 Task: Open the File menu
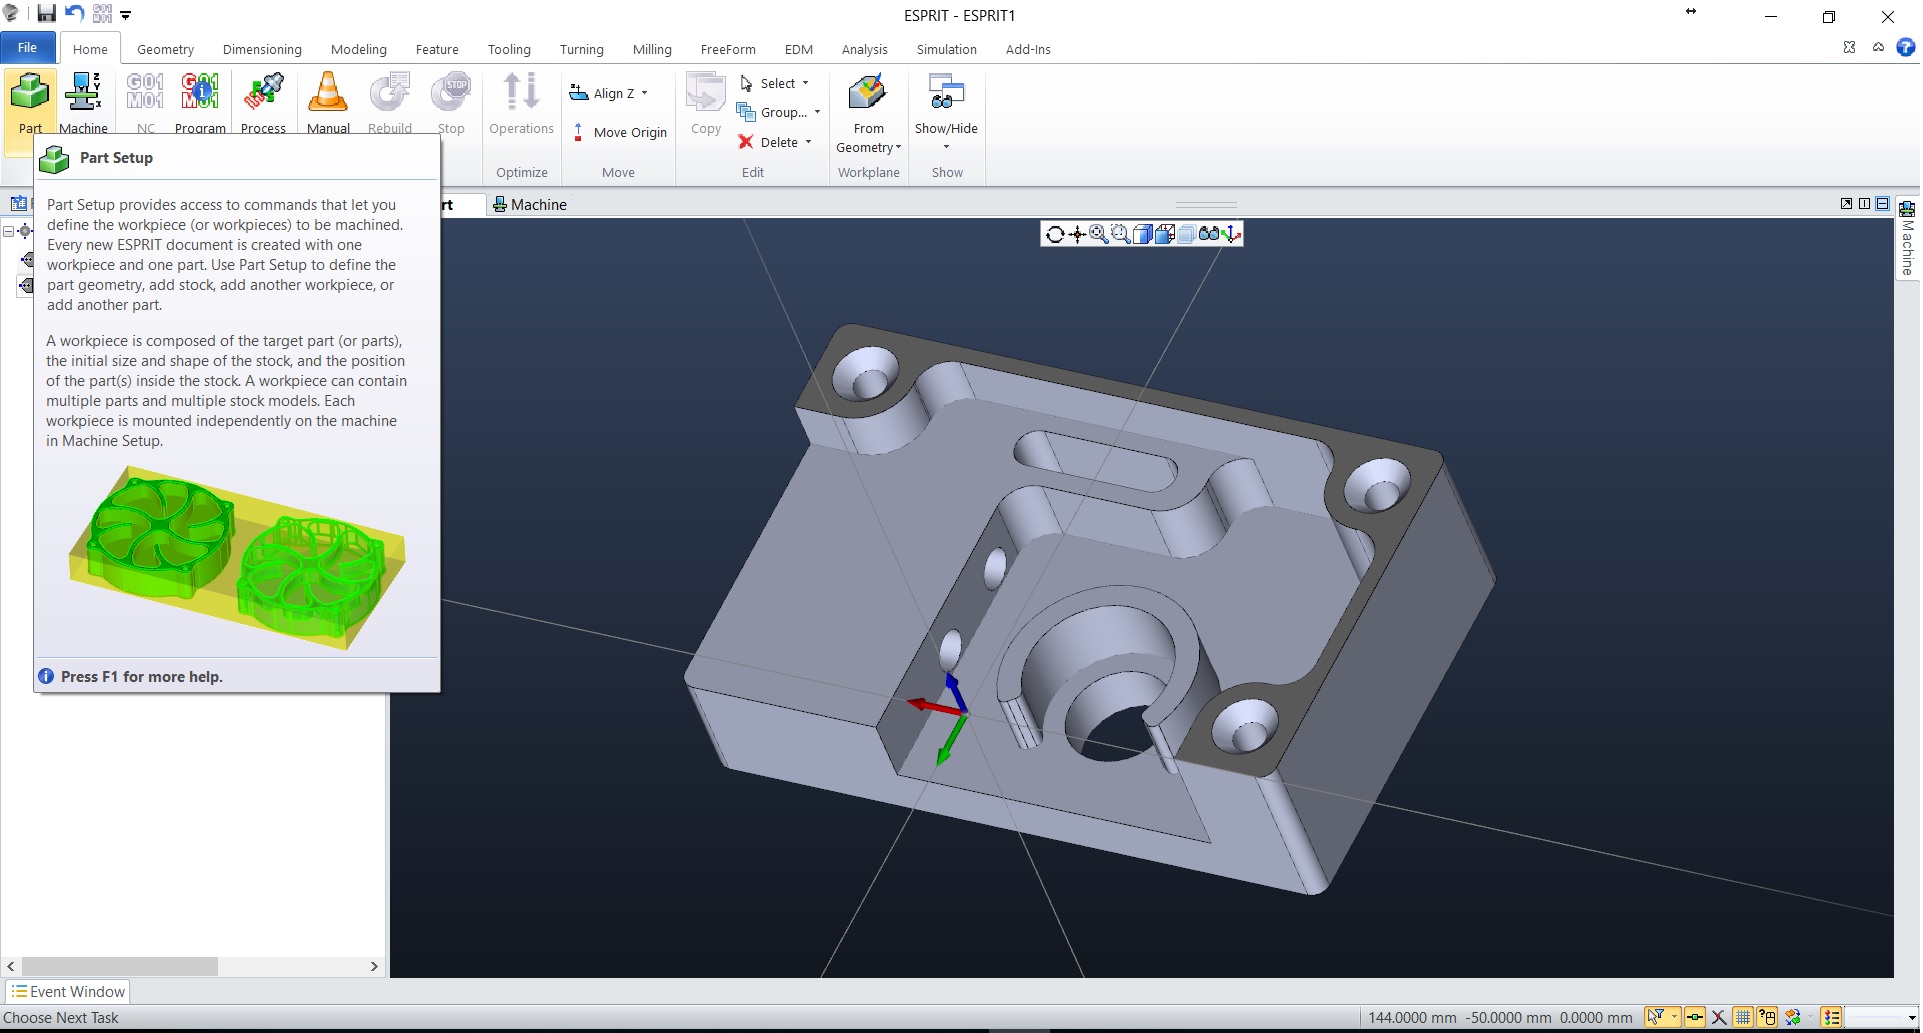(x=28, y=48)
